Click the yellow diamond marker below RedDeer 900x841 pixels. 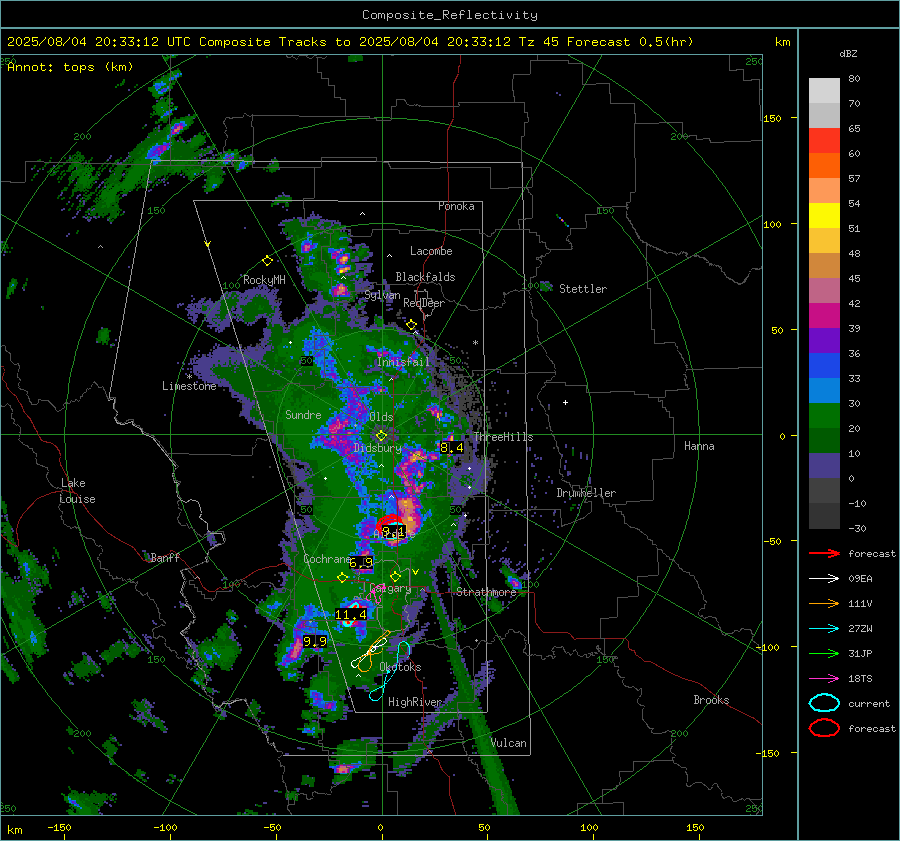[411, 325]
